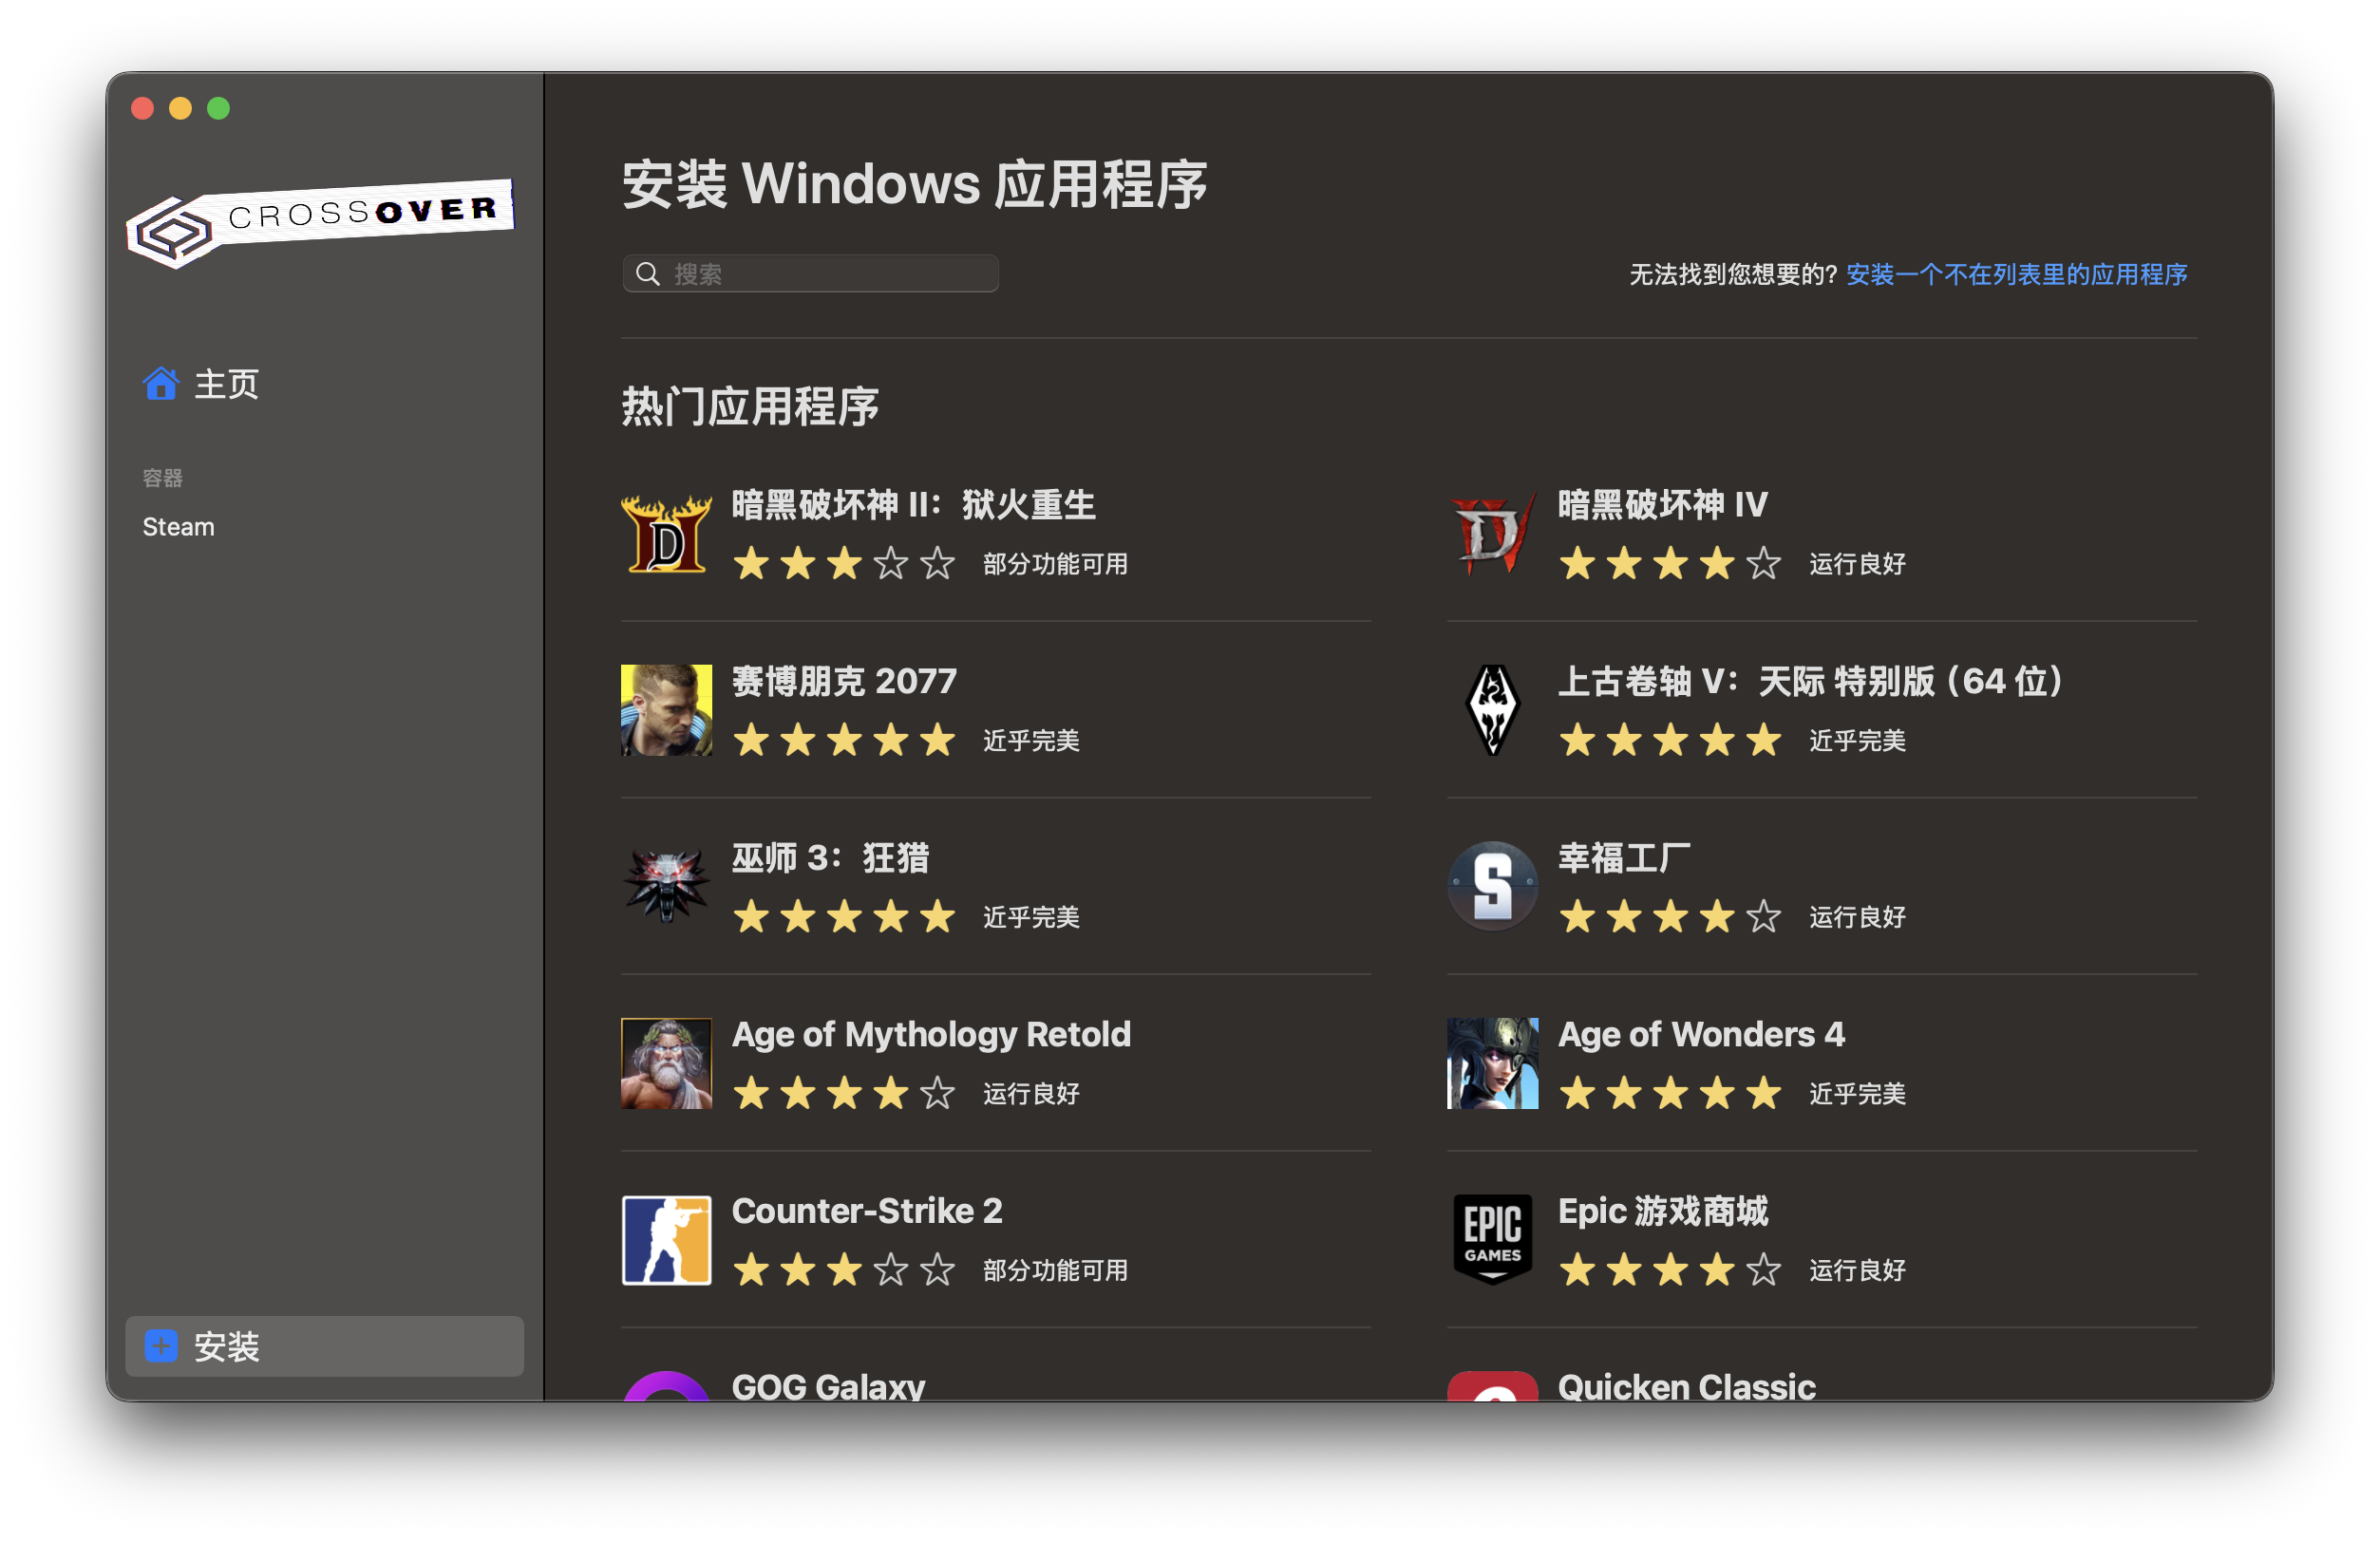
Task: Click the Diablo II Resurrected app icon
Action: click(666, 534)
